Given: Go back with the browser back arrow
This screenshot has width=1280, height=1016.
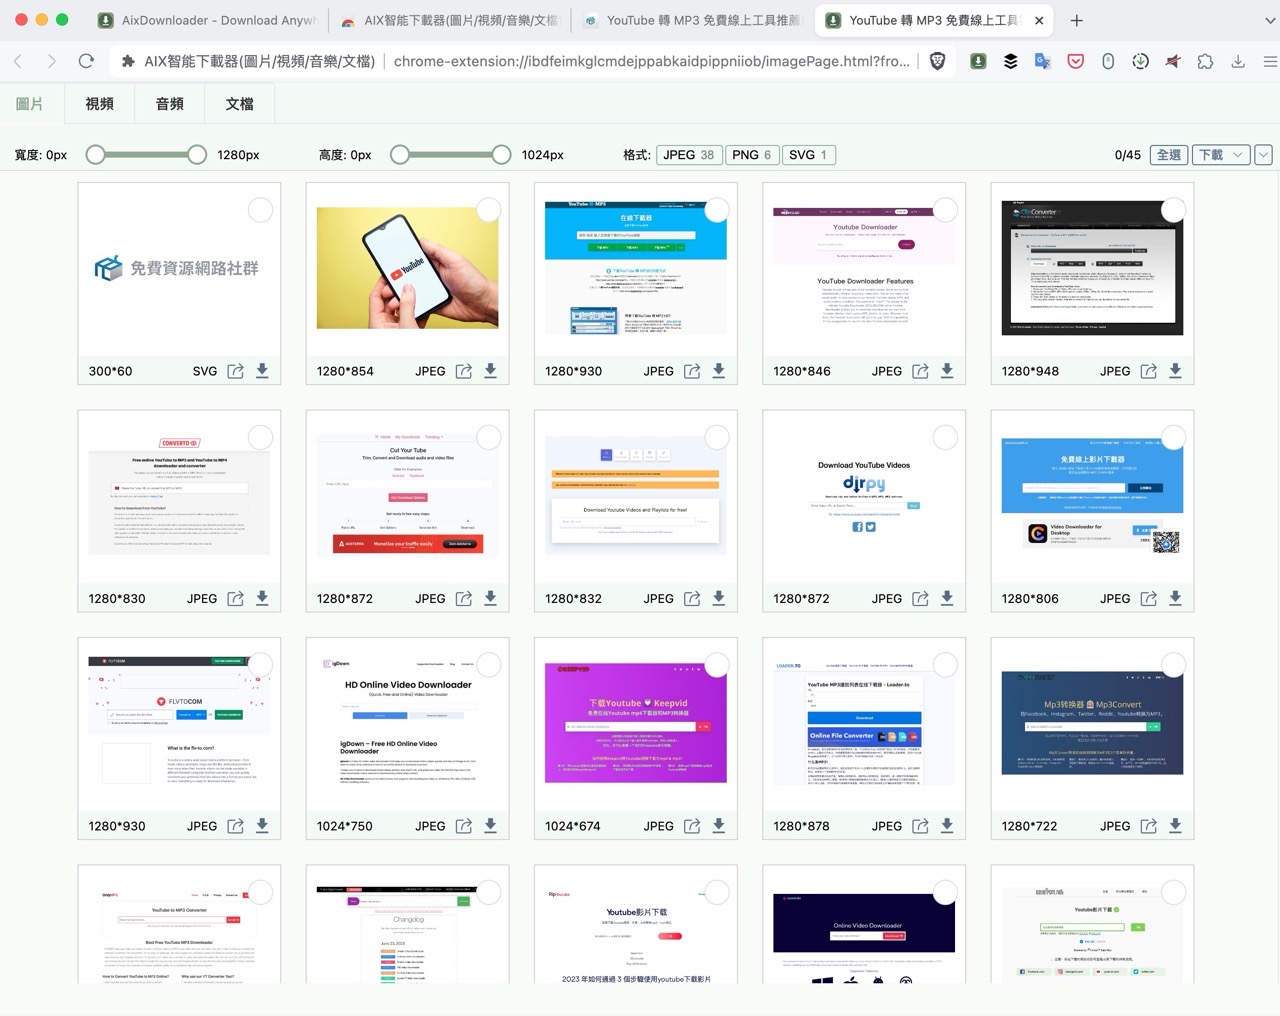Looking at the screenshot, I should pos(18,61).
